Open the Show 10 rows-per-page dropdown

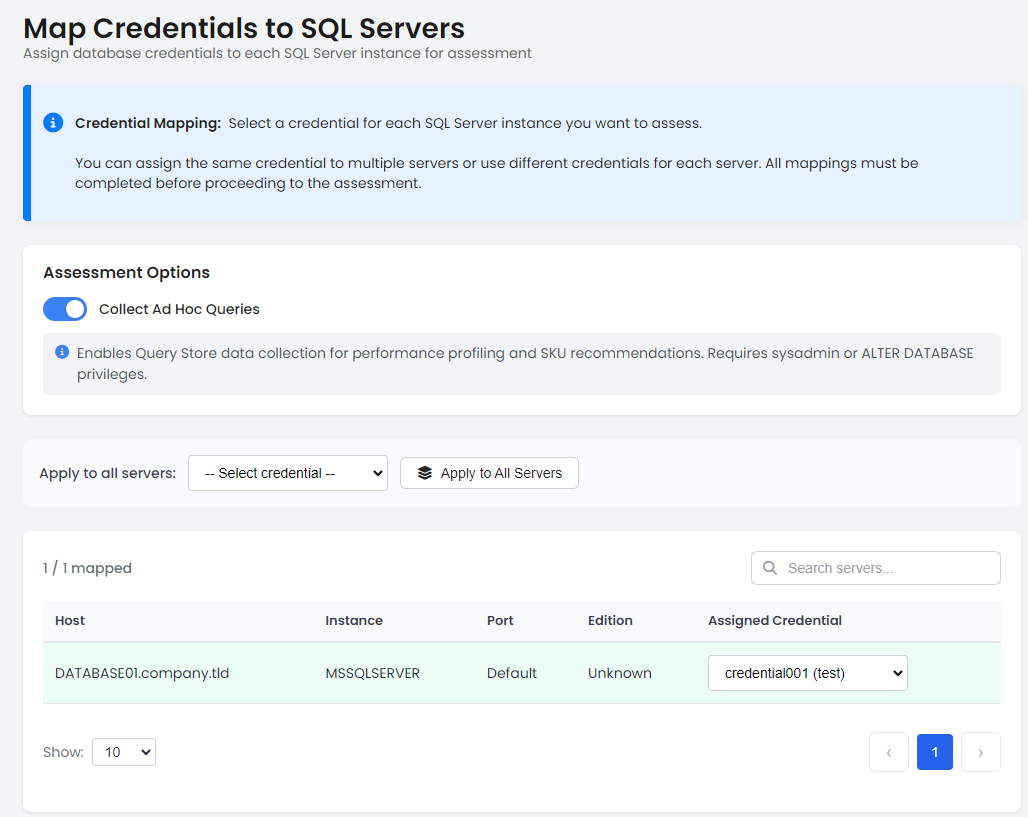click(x=124, y=752)
